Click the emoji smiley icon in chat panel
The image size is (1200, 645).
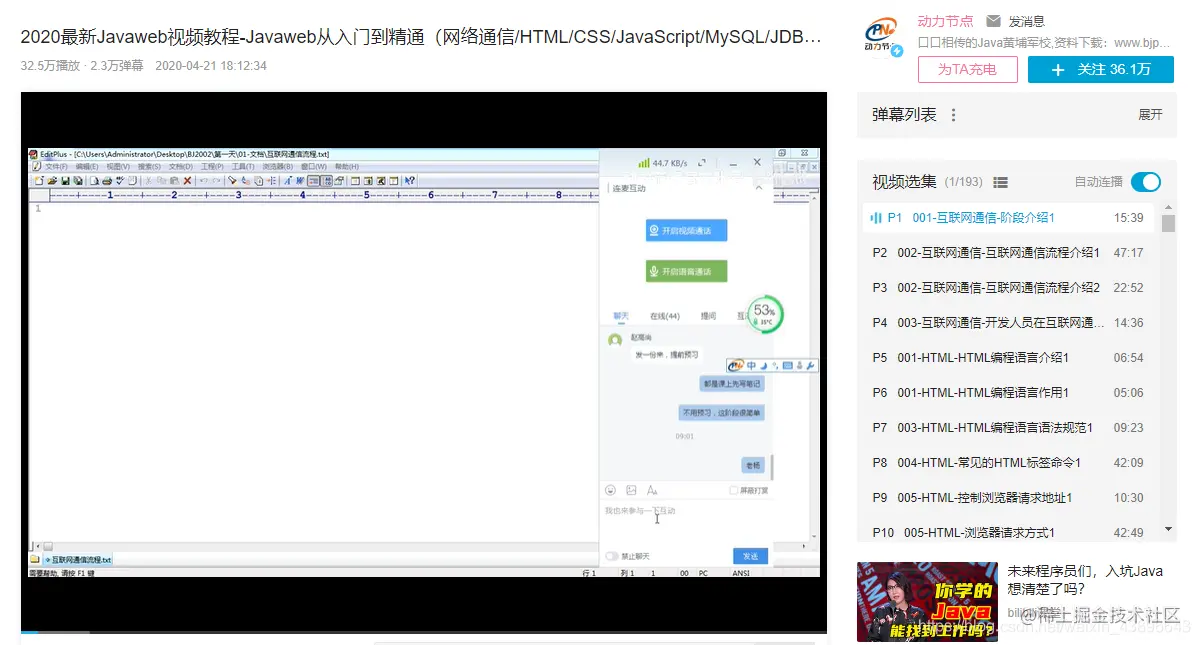point(611,490)
